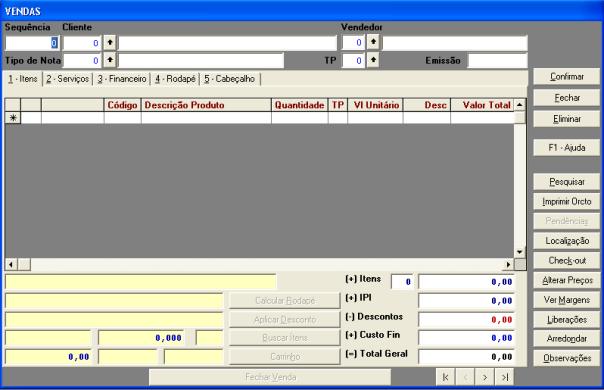Open the Cliente lookup arrow button
Image resolution: width=604 pixels, height=390 pixels.
(x=110, y=42)
